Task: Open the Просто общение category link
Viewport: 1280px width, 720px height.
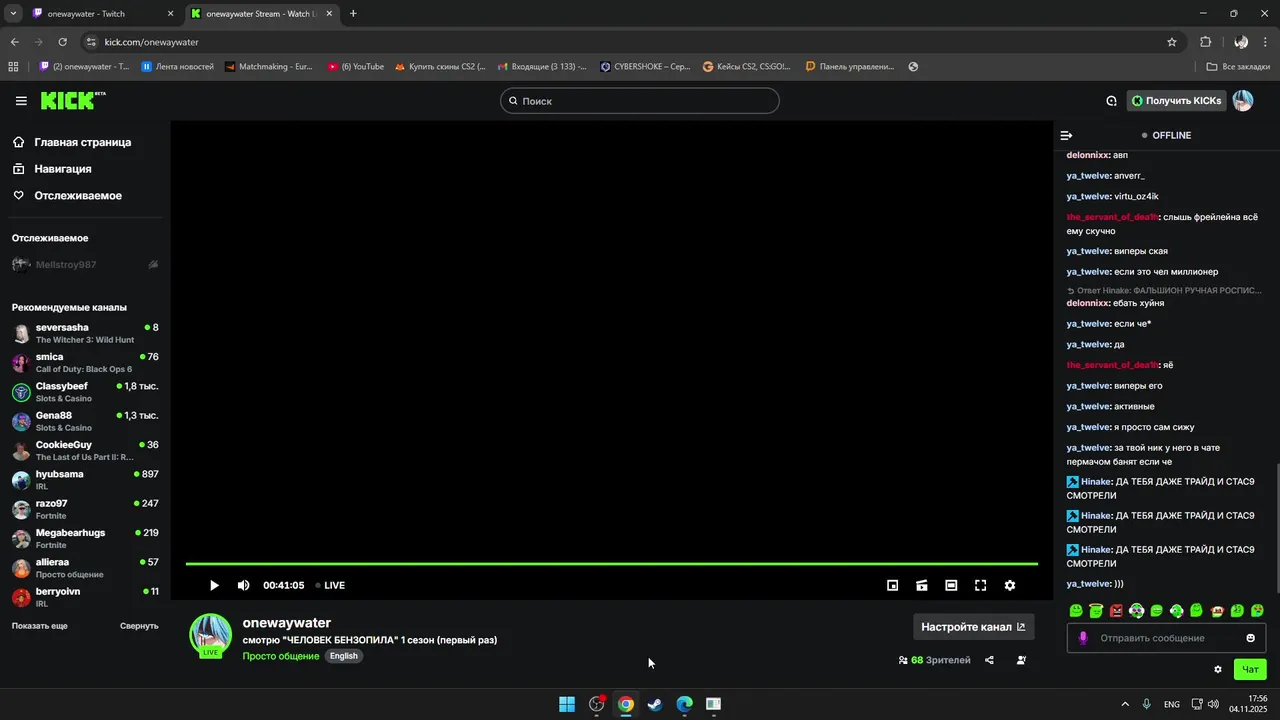Action: [x=281, y=656]
